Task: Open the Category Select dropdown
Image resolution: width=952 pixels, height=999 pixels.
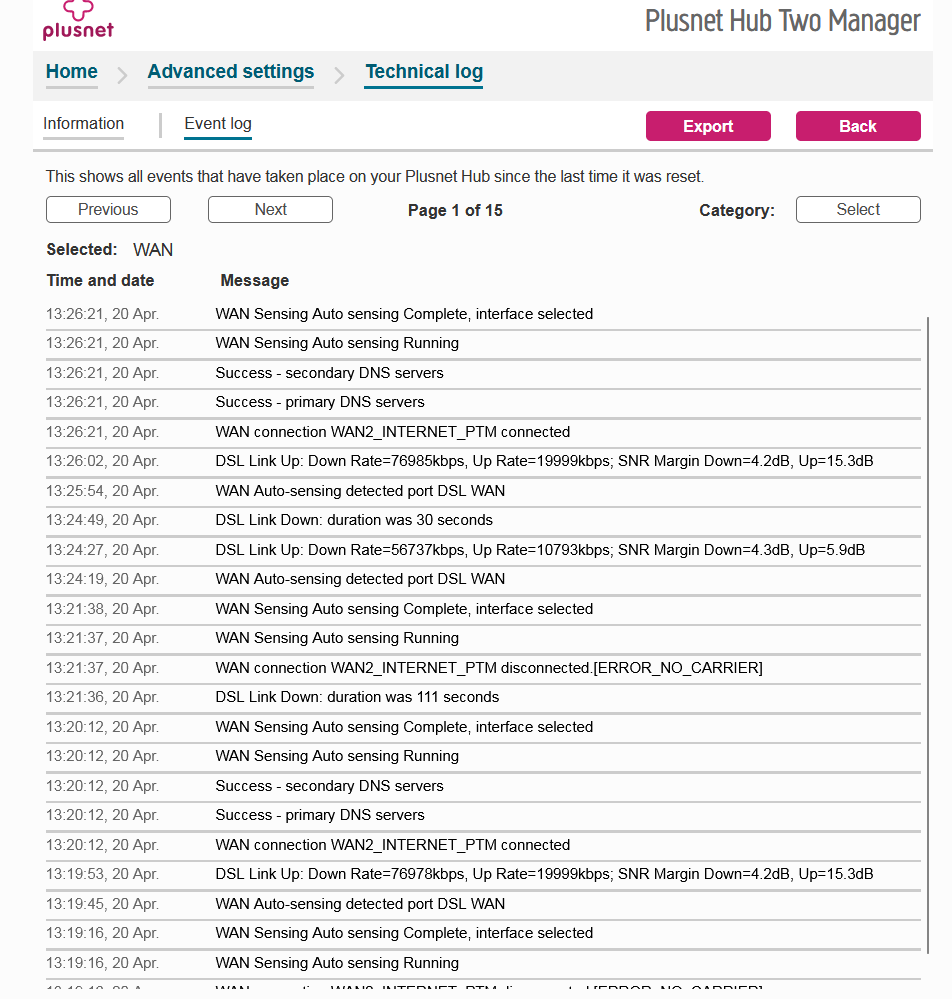Action: tap(858, 209)
